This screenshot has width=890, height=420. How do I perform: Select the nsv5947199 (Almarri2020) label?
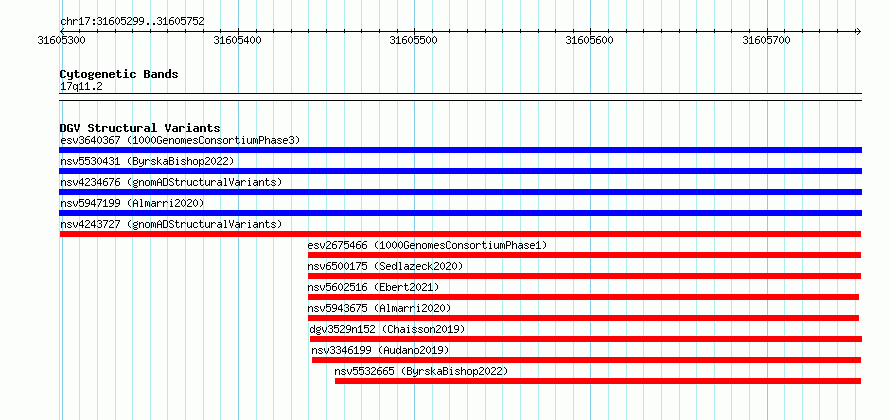click(x=132, y=203)
